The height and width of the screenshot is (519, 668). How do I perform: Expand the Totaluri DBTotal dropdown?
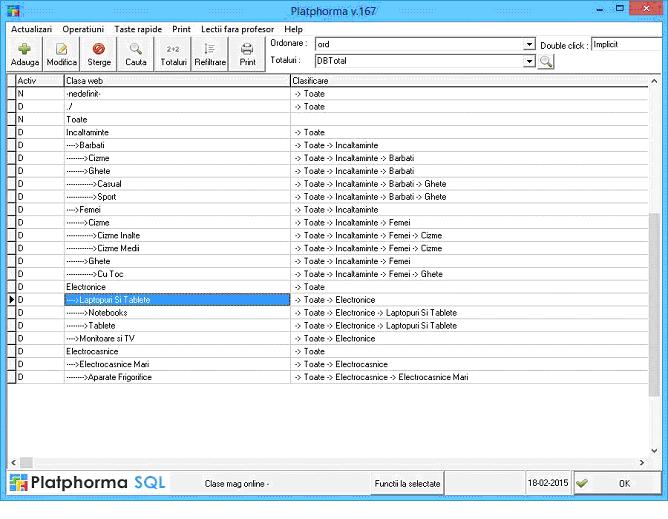(530, 62)
